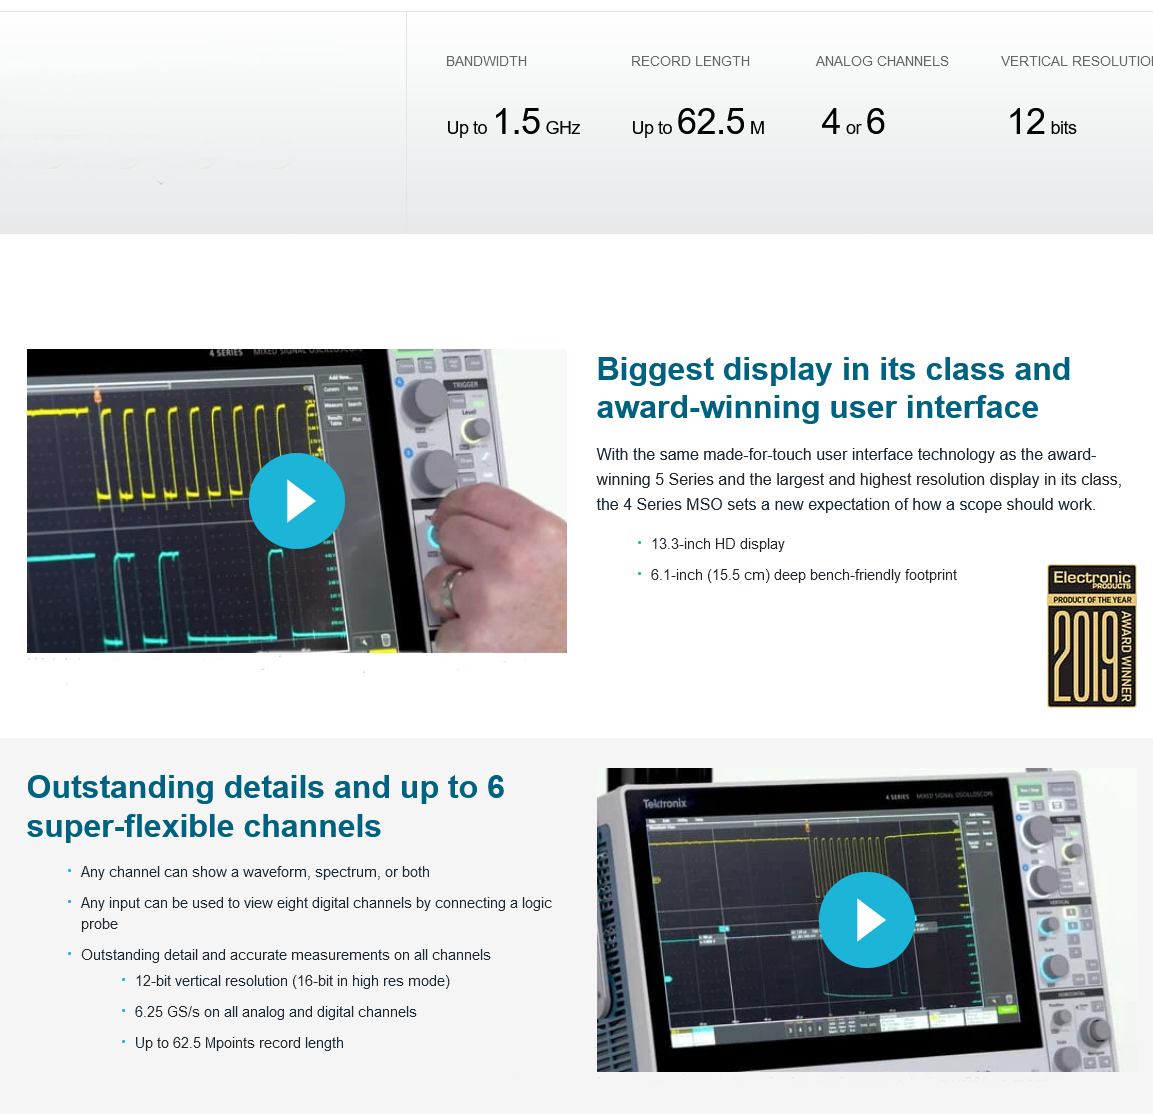This screenshot has height=1114, width=1153.
Task: Click 'Up to 62.5 Mpoints record length' sub-bullet
Action: pyautogui.click(x=239, y=1043)
